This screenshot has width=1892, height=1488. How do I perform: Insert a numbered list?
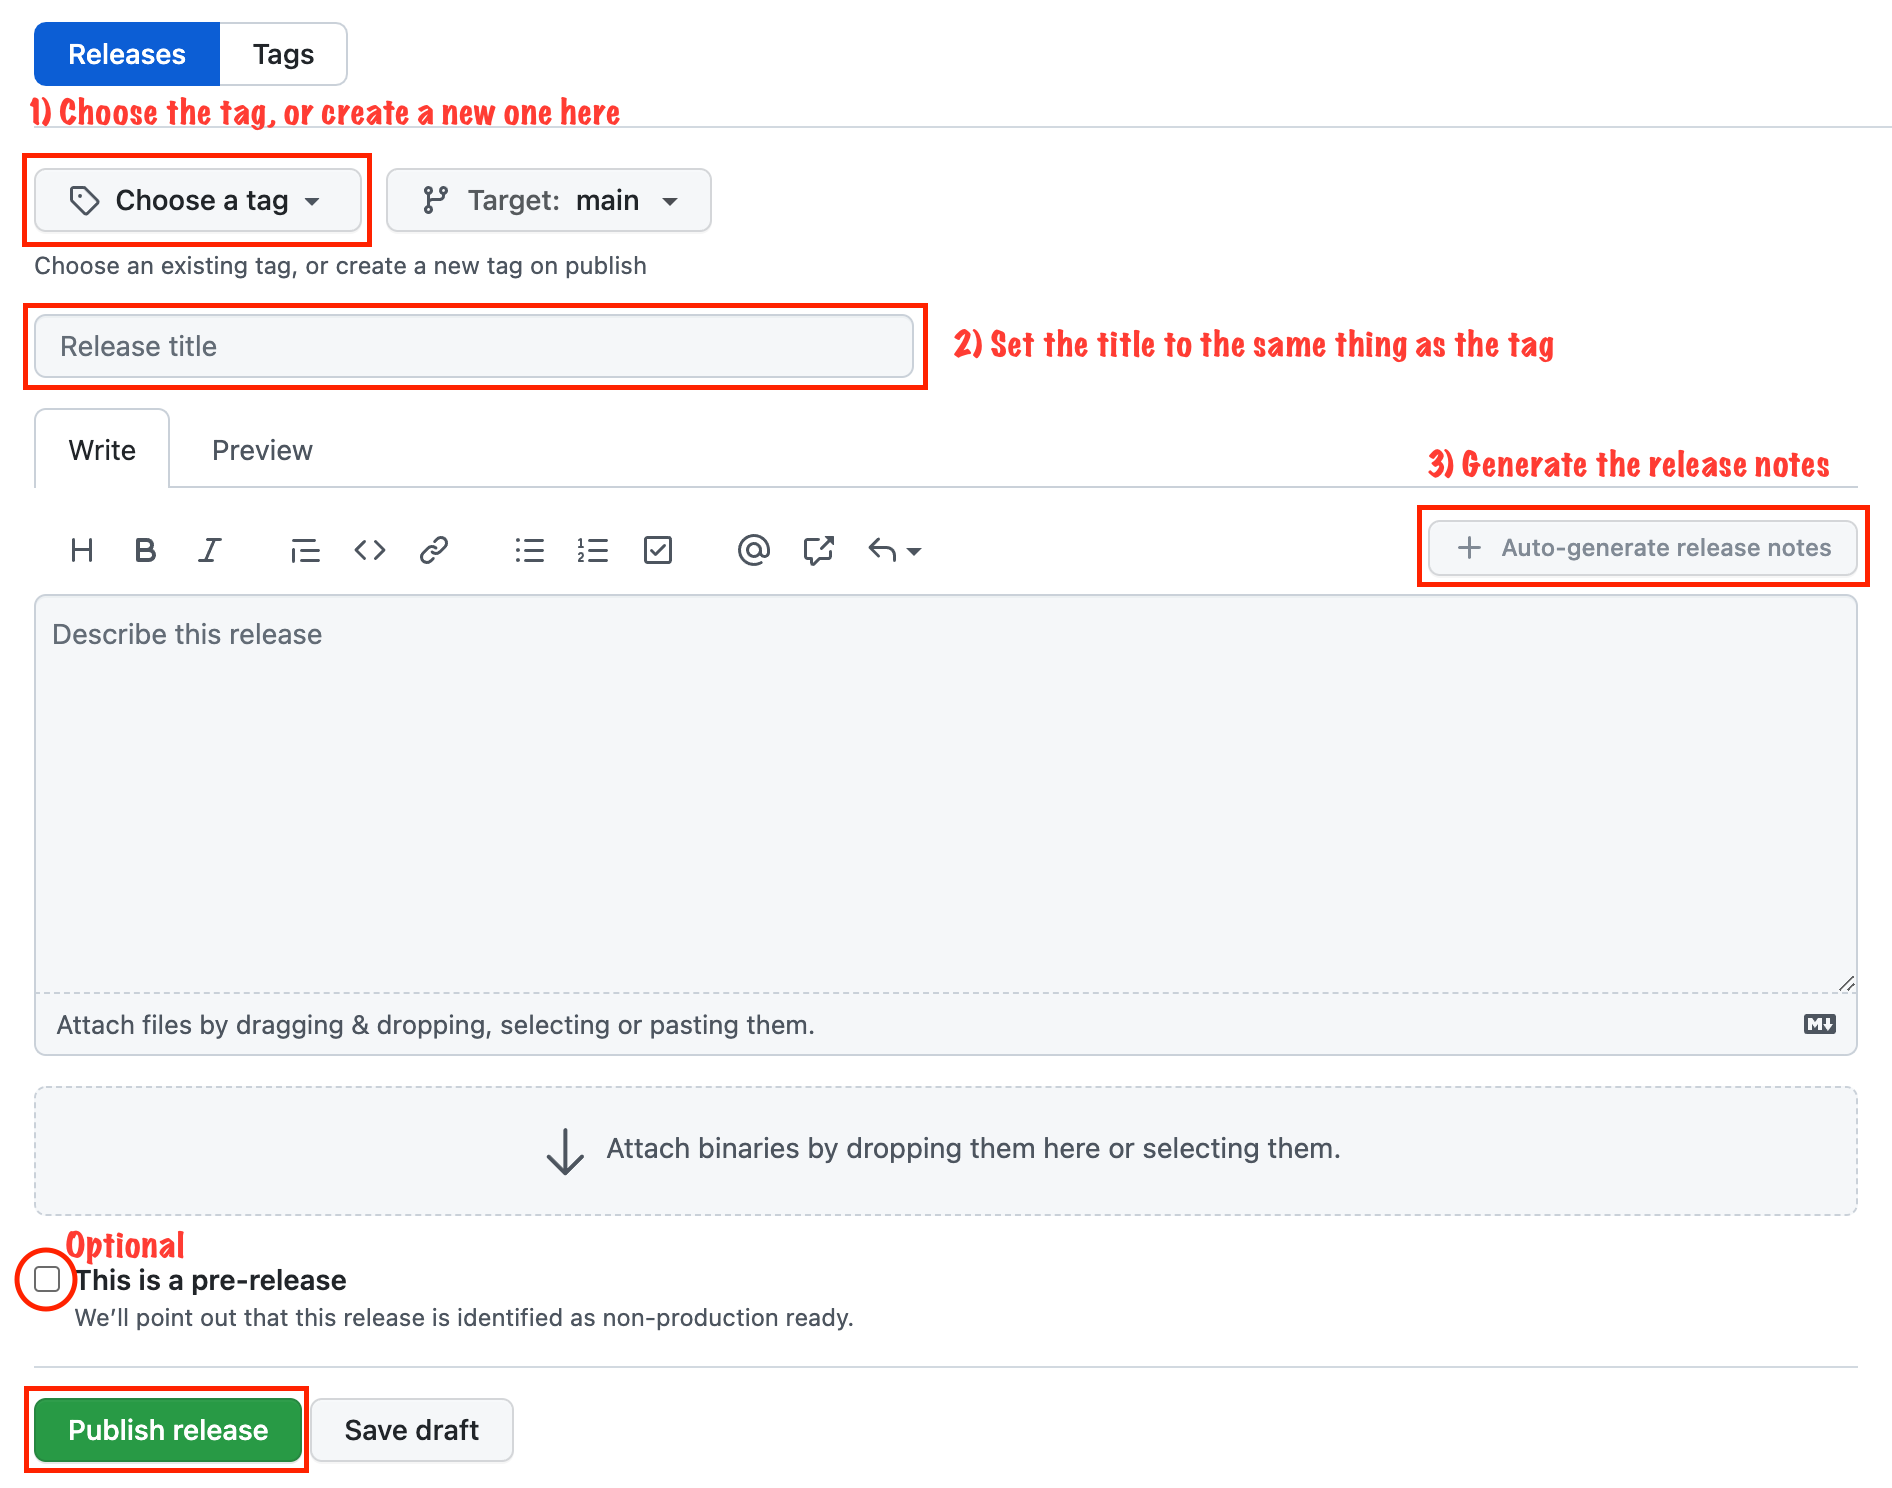[593, 550]
